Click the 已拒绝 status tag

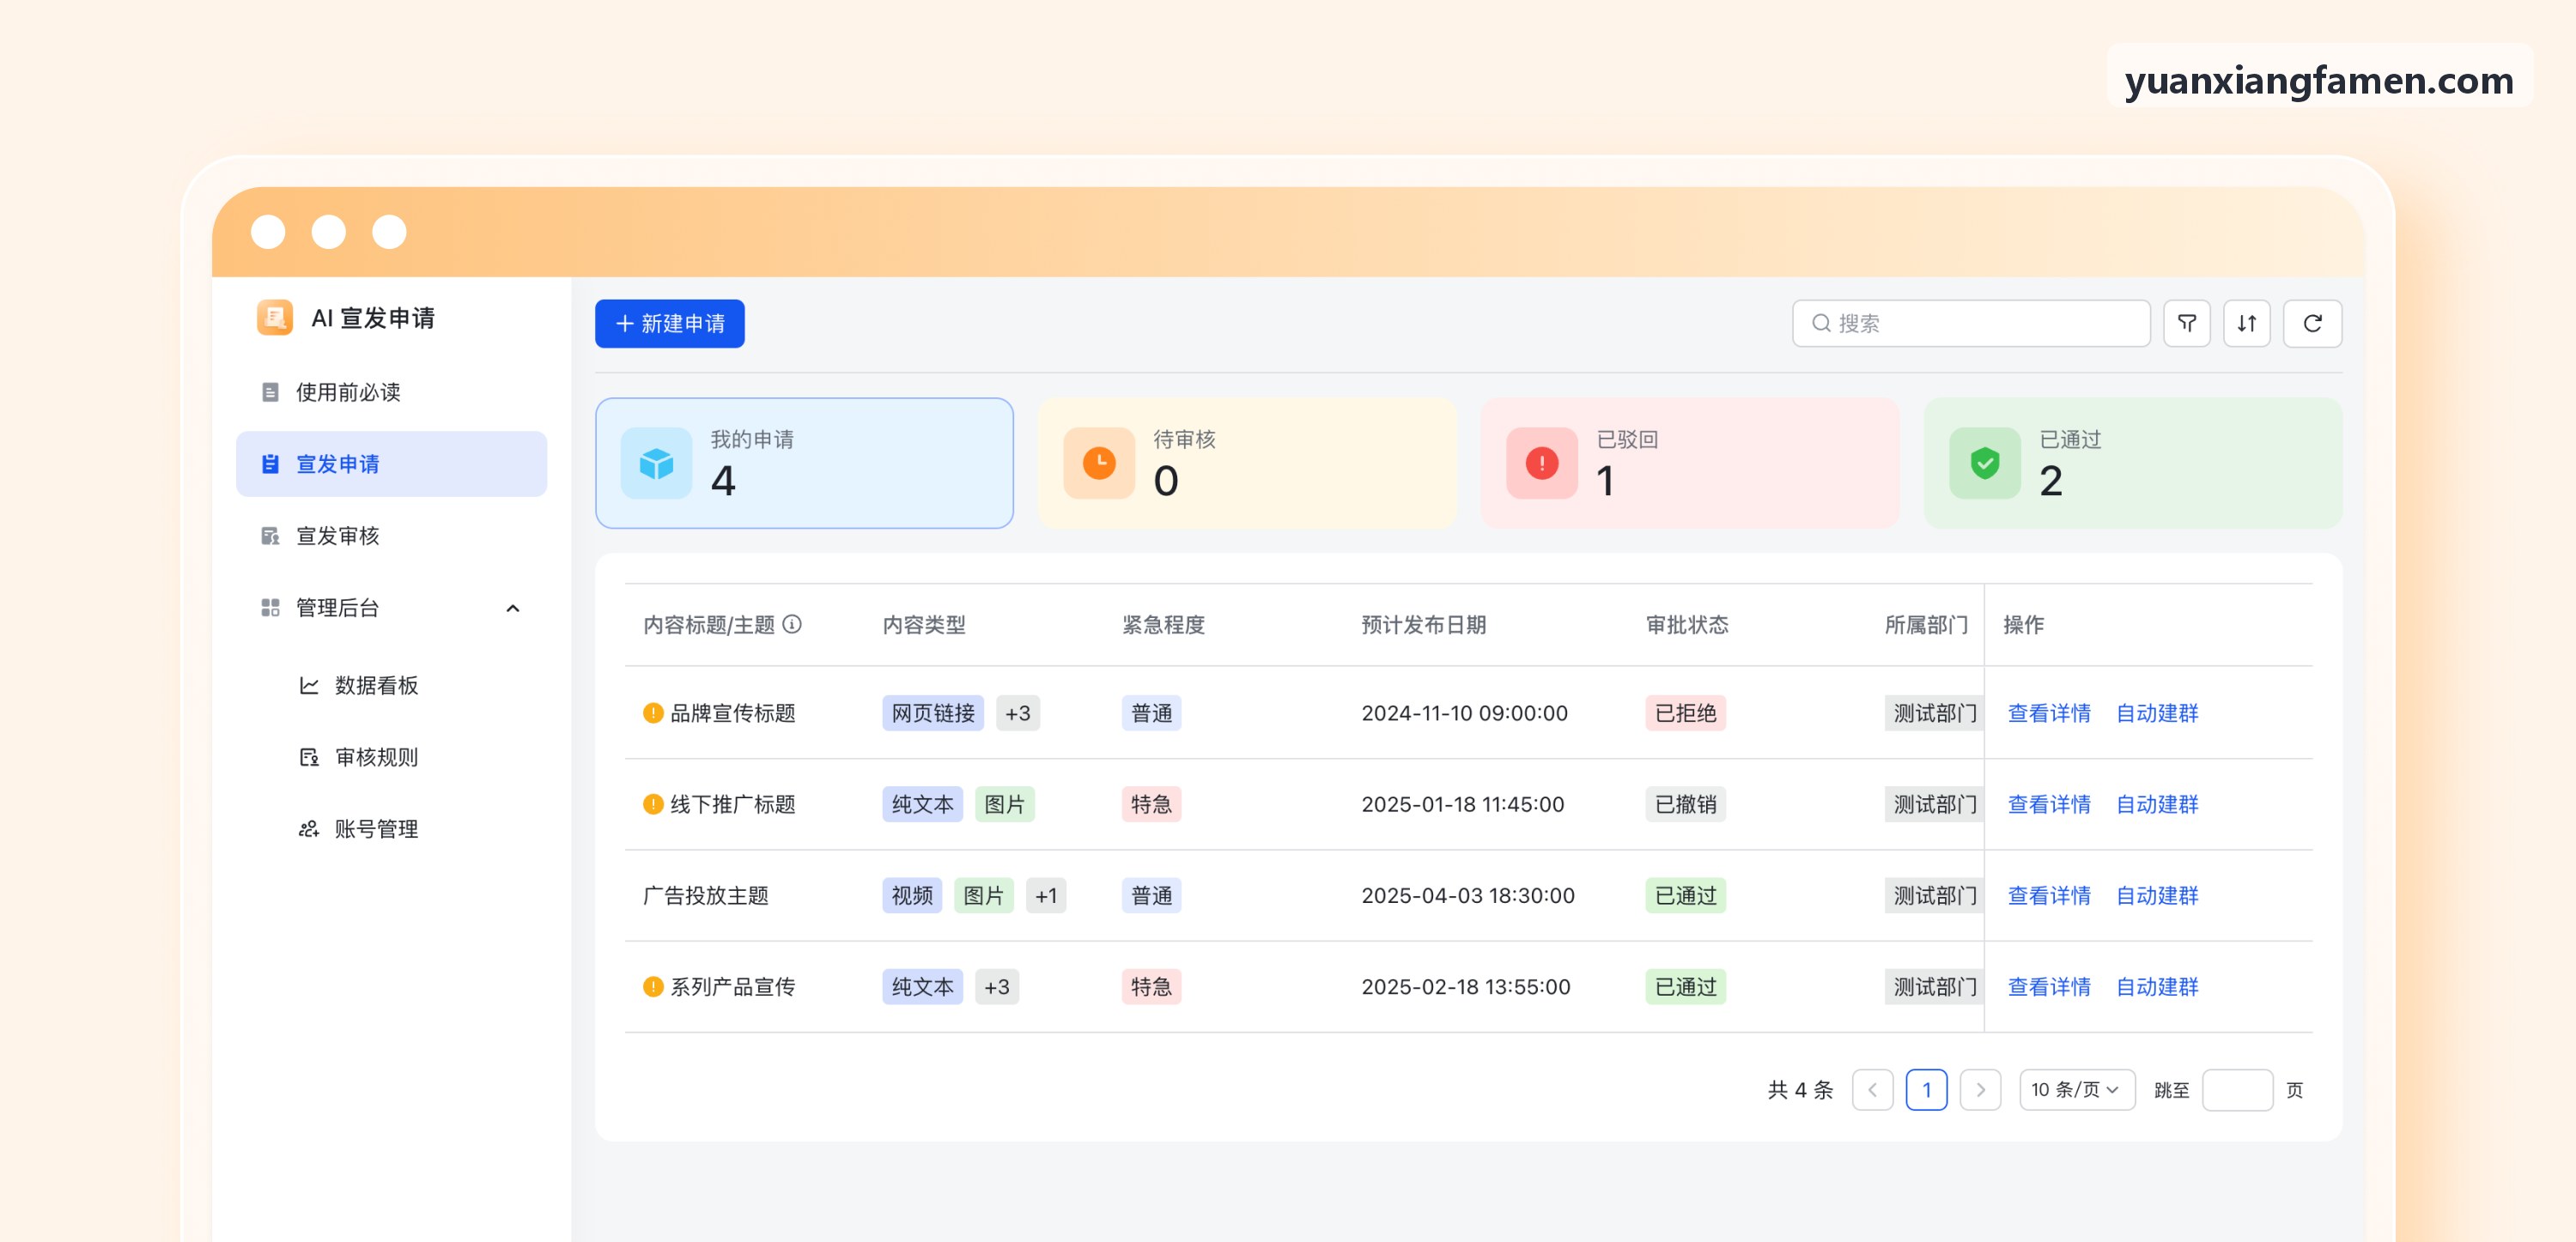click(x=1685, y=713)
